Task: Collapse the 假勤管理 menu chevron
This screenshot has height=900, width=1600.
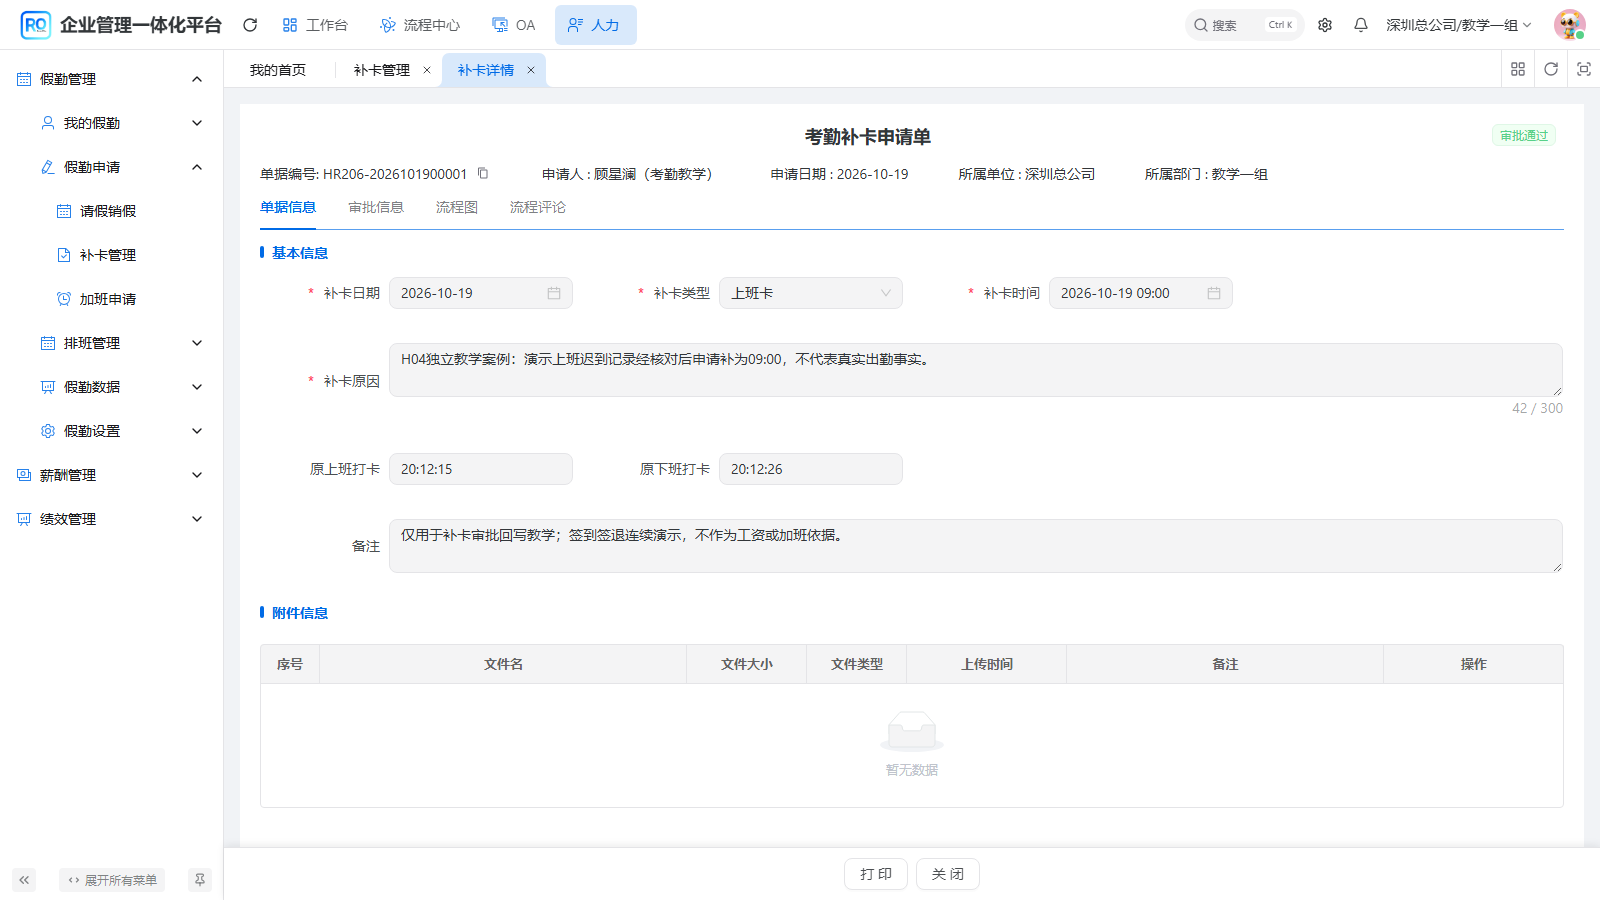Action: pyautogui.click(x=197, y=79)
